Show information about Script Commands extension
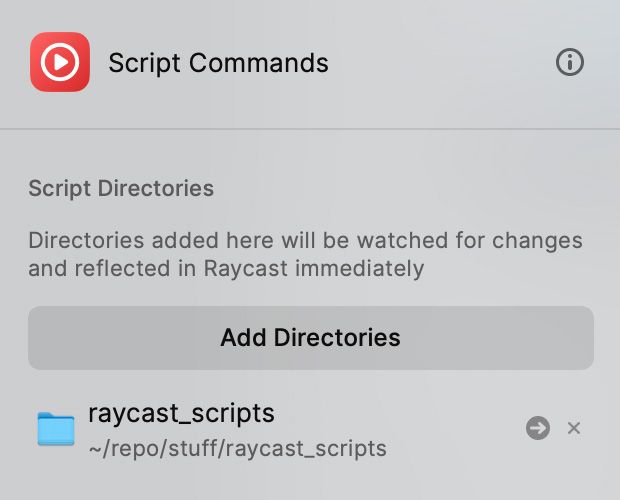620x500 pixels. (x=569, y=62)
